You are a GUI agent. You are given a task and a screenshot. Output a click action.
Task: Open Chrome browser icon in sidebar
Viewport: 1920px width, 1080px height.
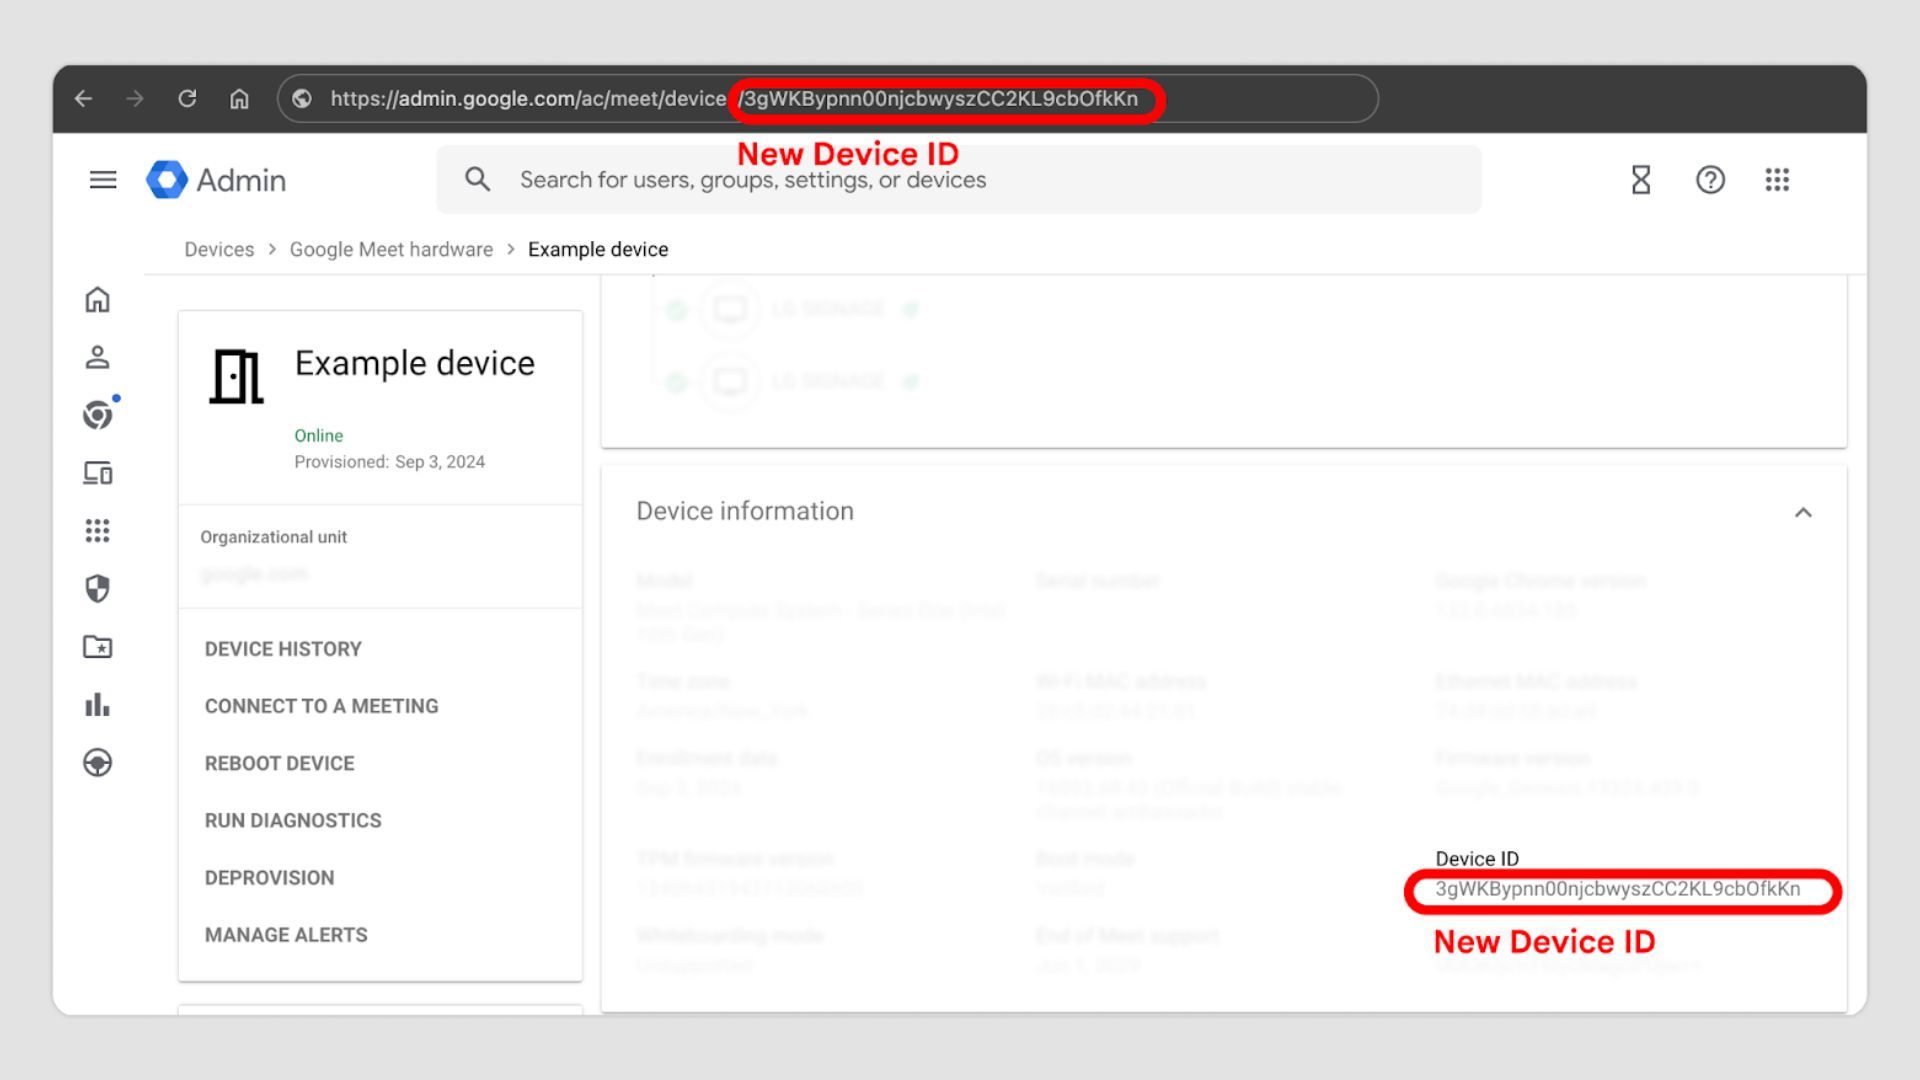pyautogui.click(x=98, y=414)
